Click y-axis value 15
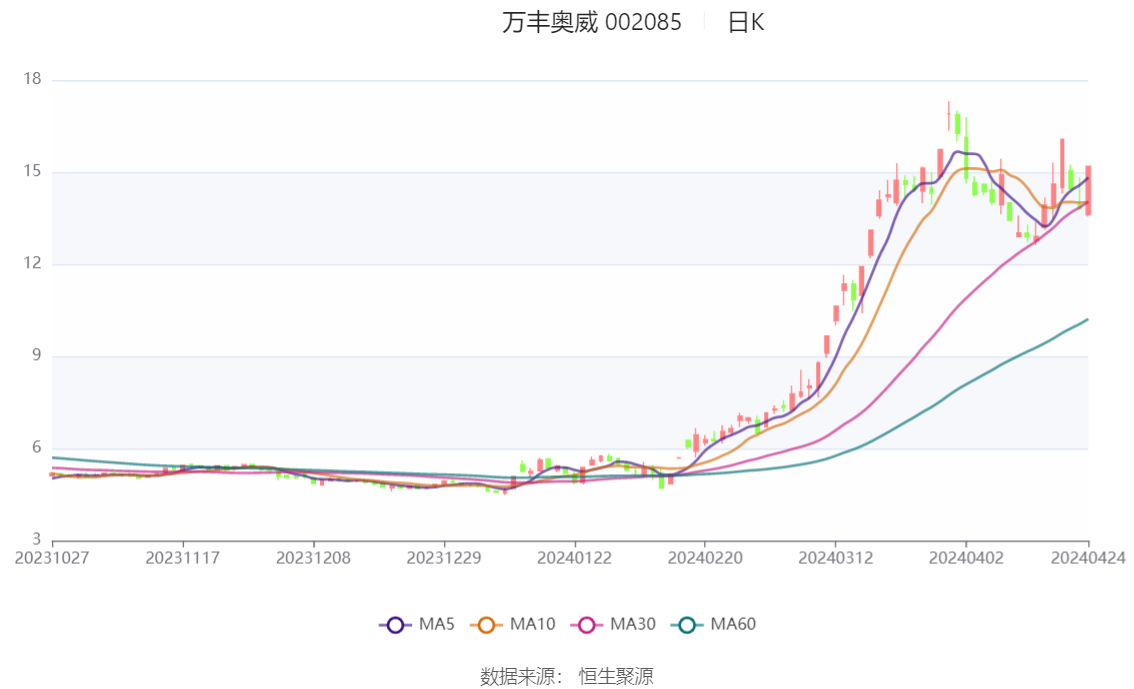The height and width of the screenshot is (689, 1134). [32, 171]
